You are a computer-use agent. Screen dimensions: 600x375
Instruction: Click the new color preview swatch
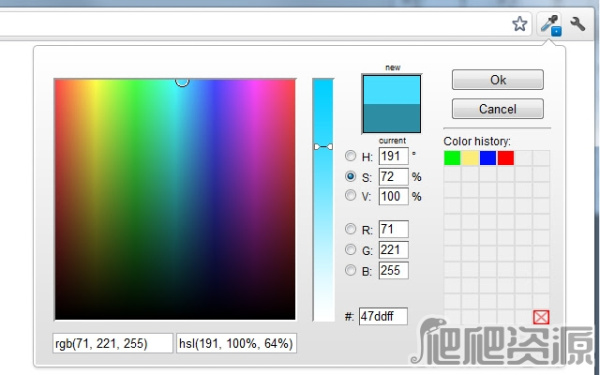pyautogui.click(x=392, y=90)
